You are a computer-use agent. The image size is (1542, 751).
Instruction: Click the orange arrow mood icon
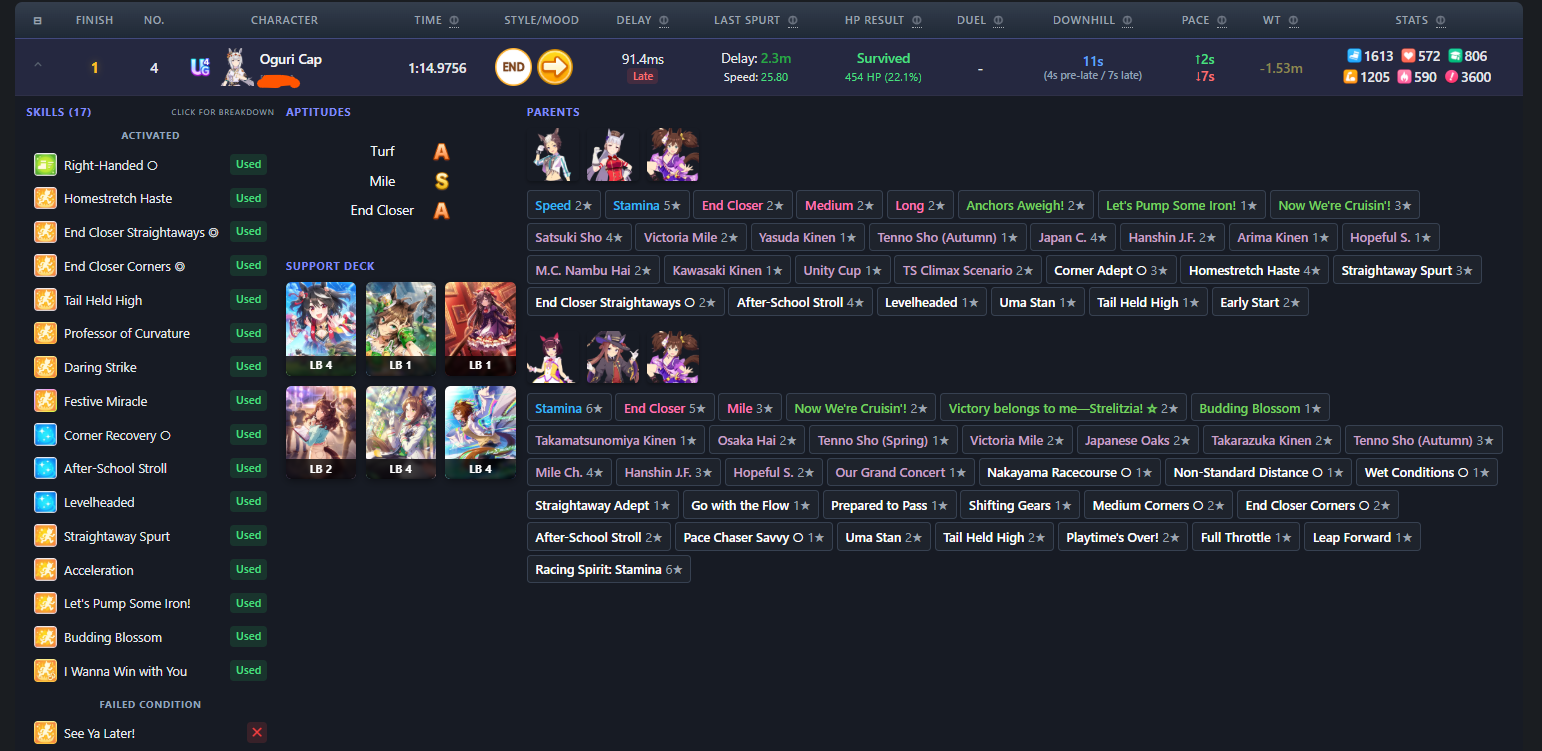(x=555, y=68)
